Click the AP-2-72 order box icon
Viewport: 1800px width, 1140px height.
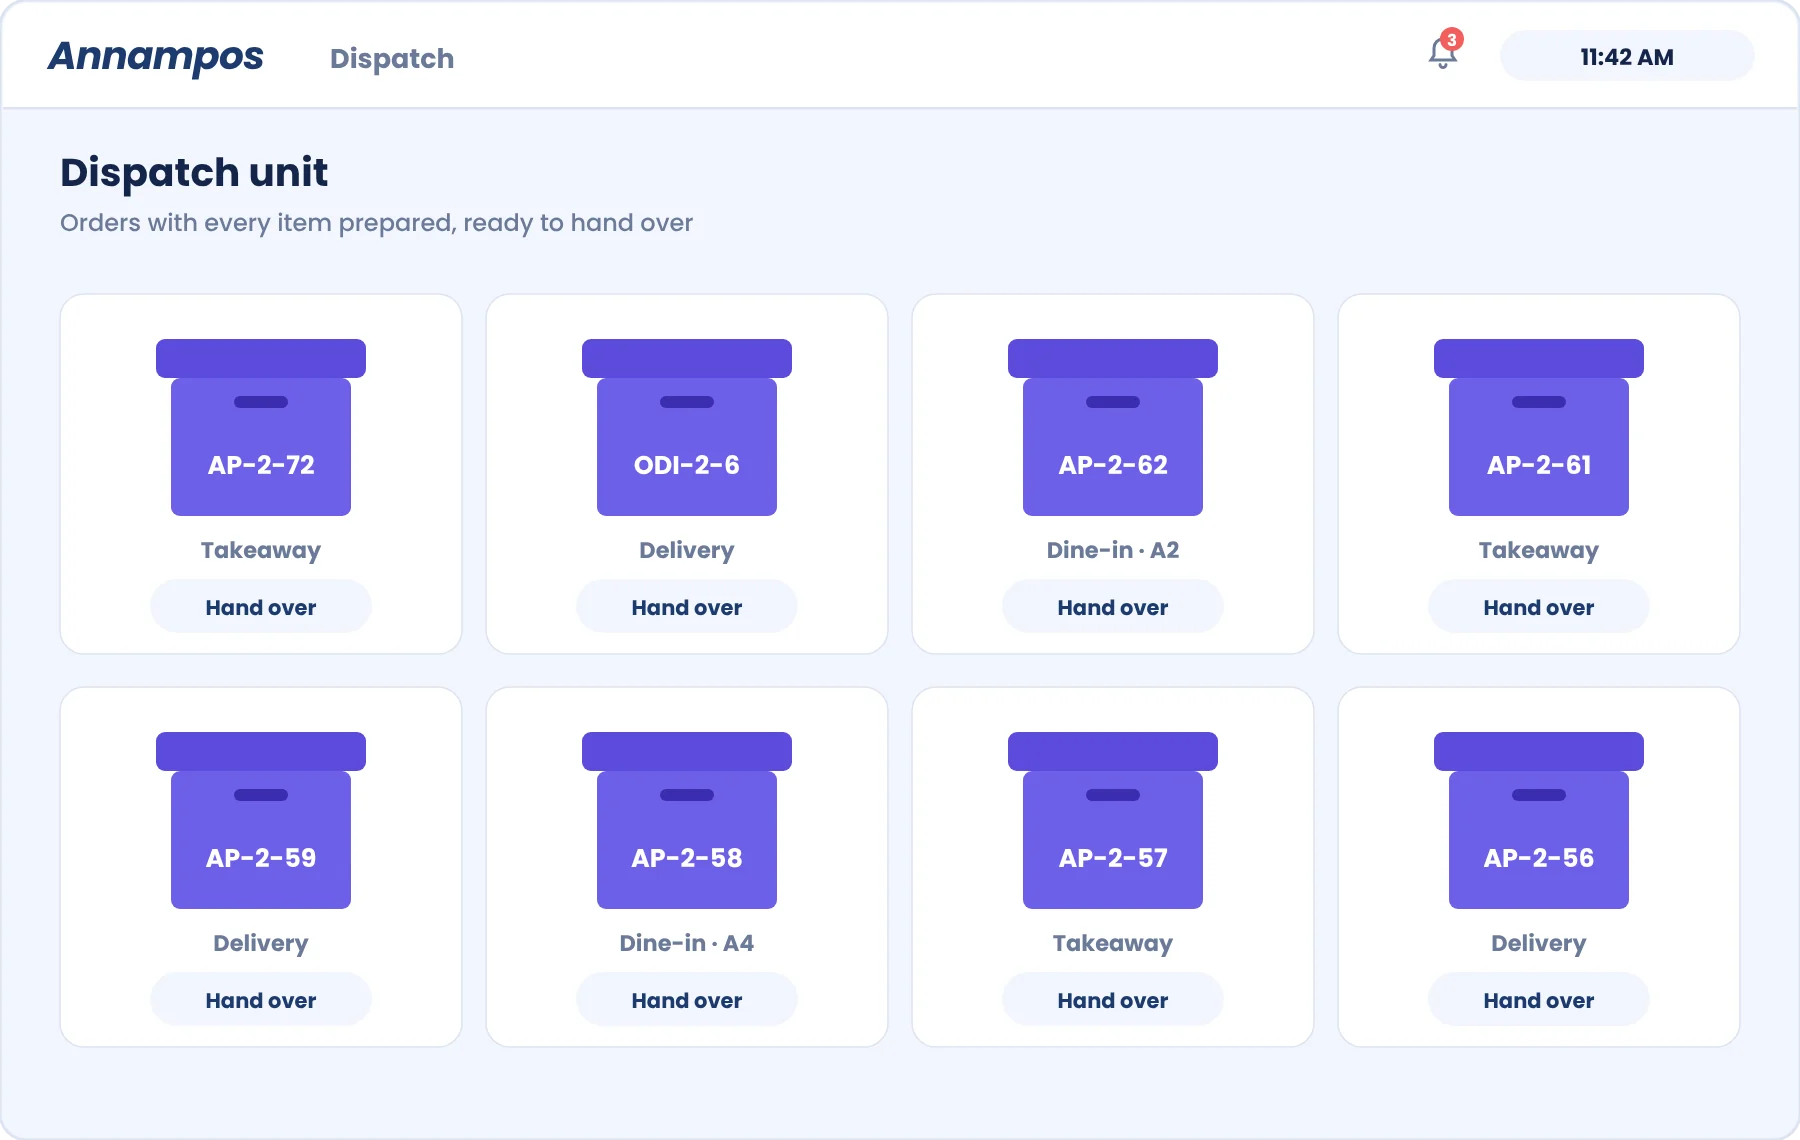coord(261,427)
